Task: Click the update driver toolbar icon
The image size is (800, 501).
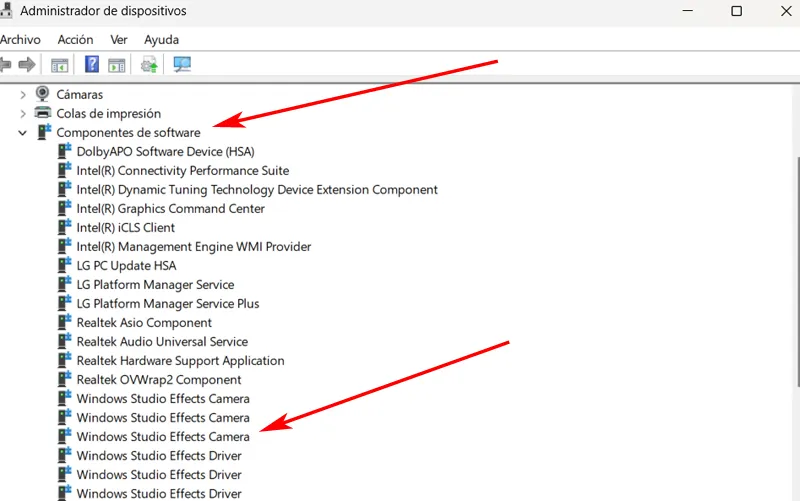Action: pos(149,65)
